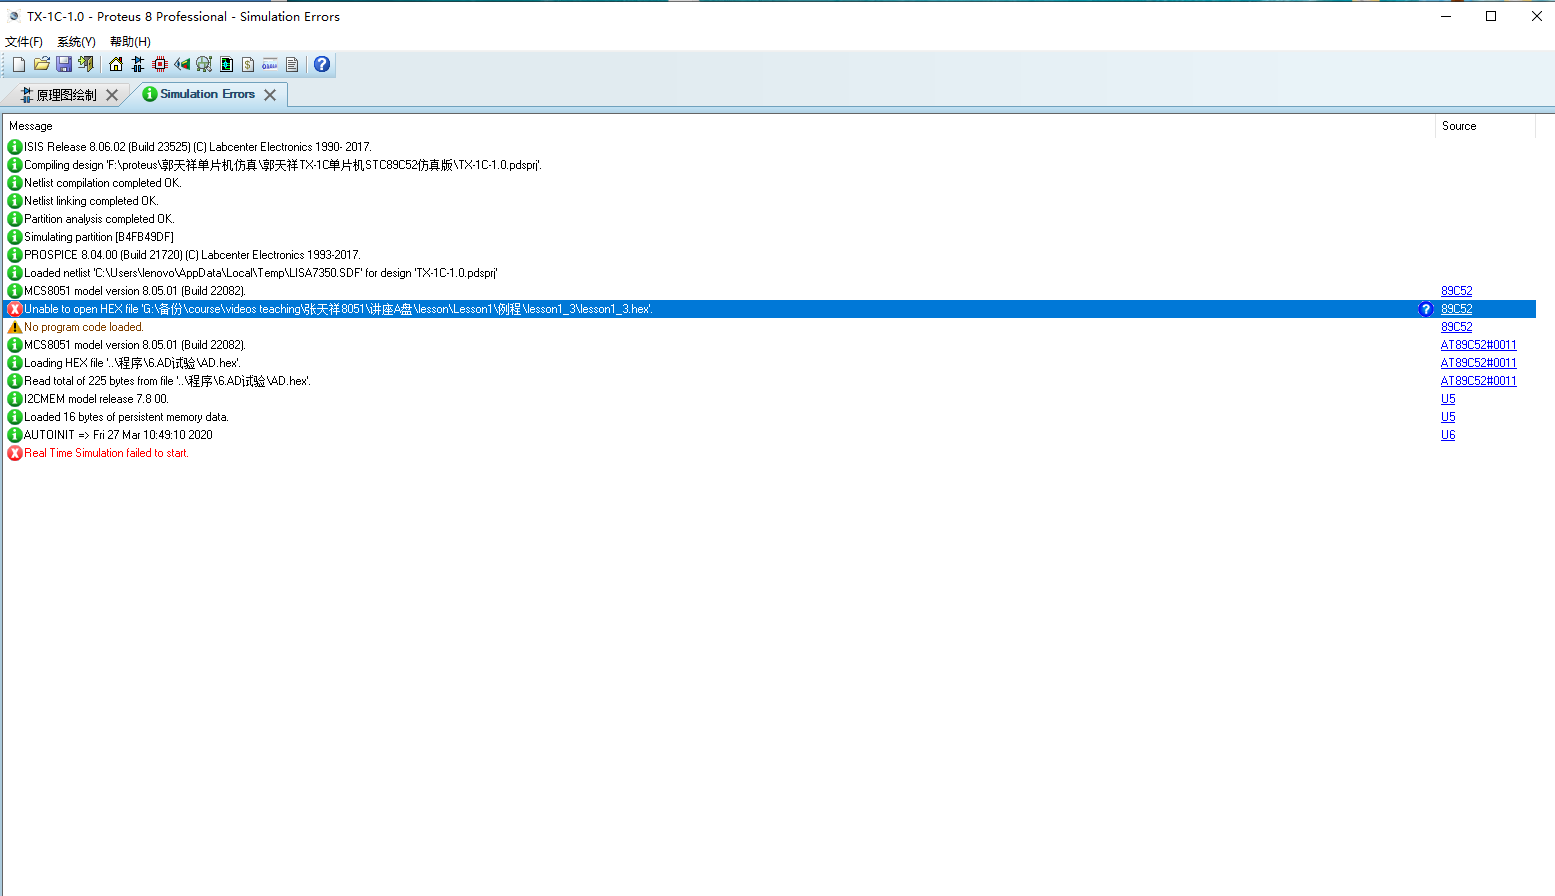Click the U6 link beside the AUTOINIT message
Viewport: 1555px width, 896px height.
pyautogui.click(x=1448, y=435)
